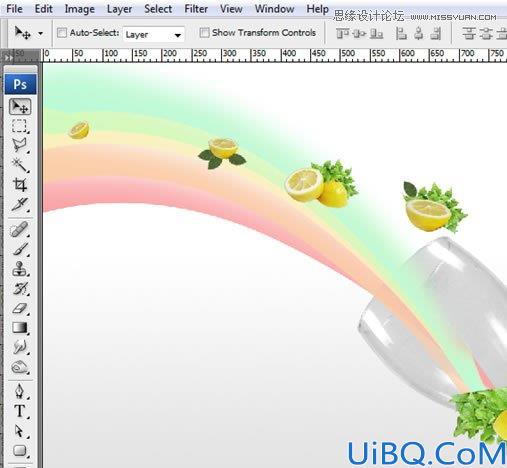Viewport: 507px width, 468px height.
Task: Click the Ps logo on the toolbox
Action: pos(20,84)
